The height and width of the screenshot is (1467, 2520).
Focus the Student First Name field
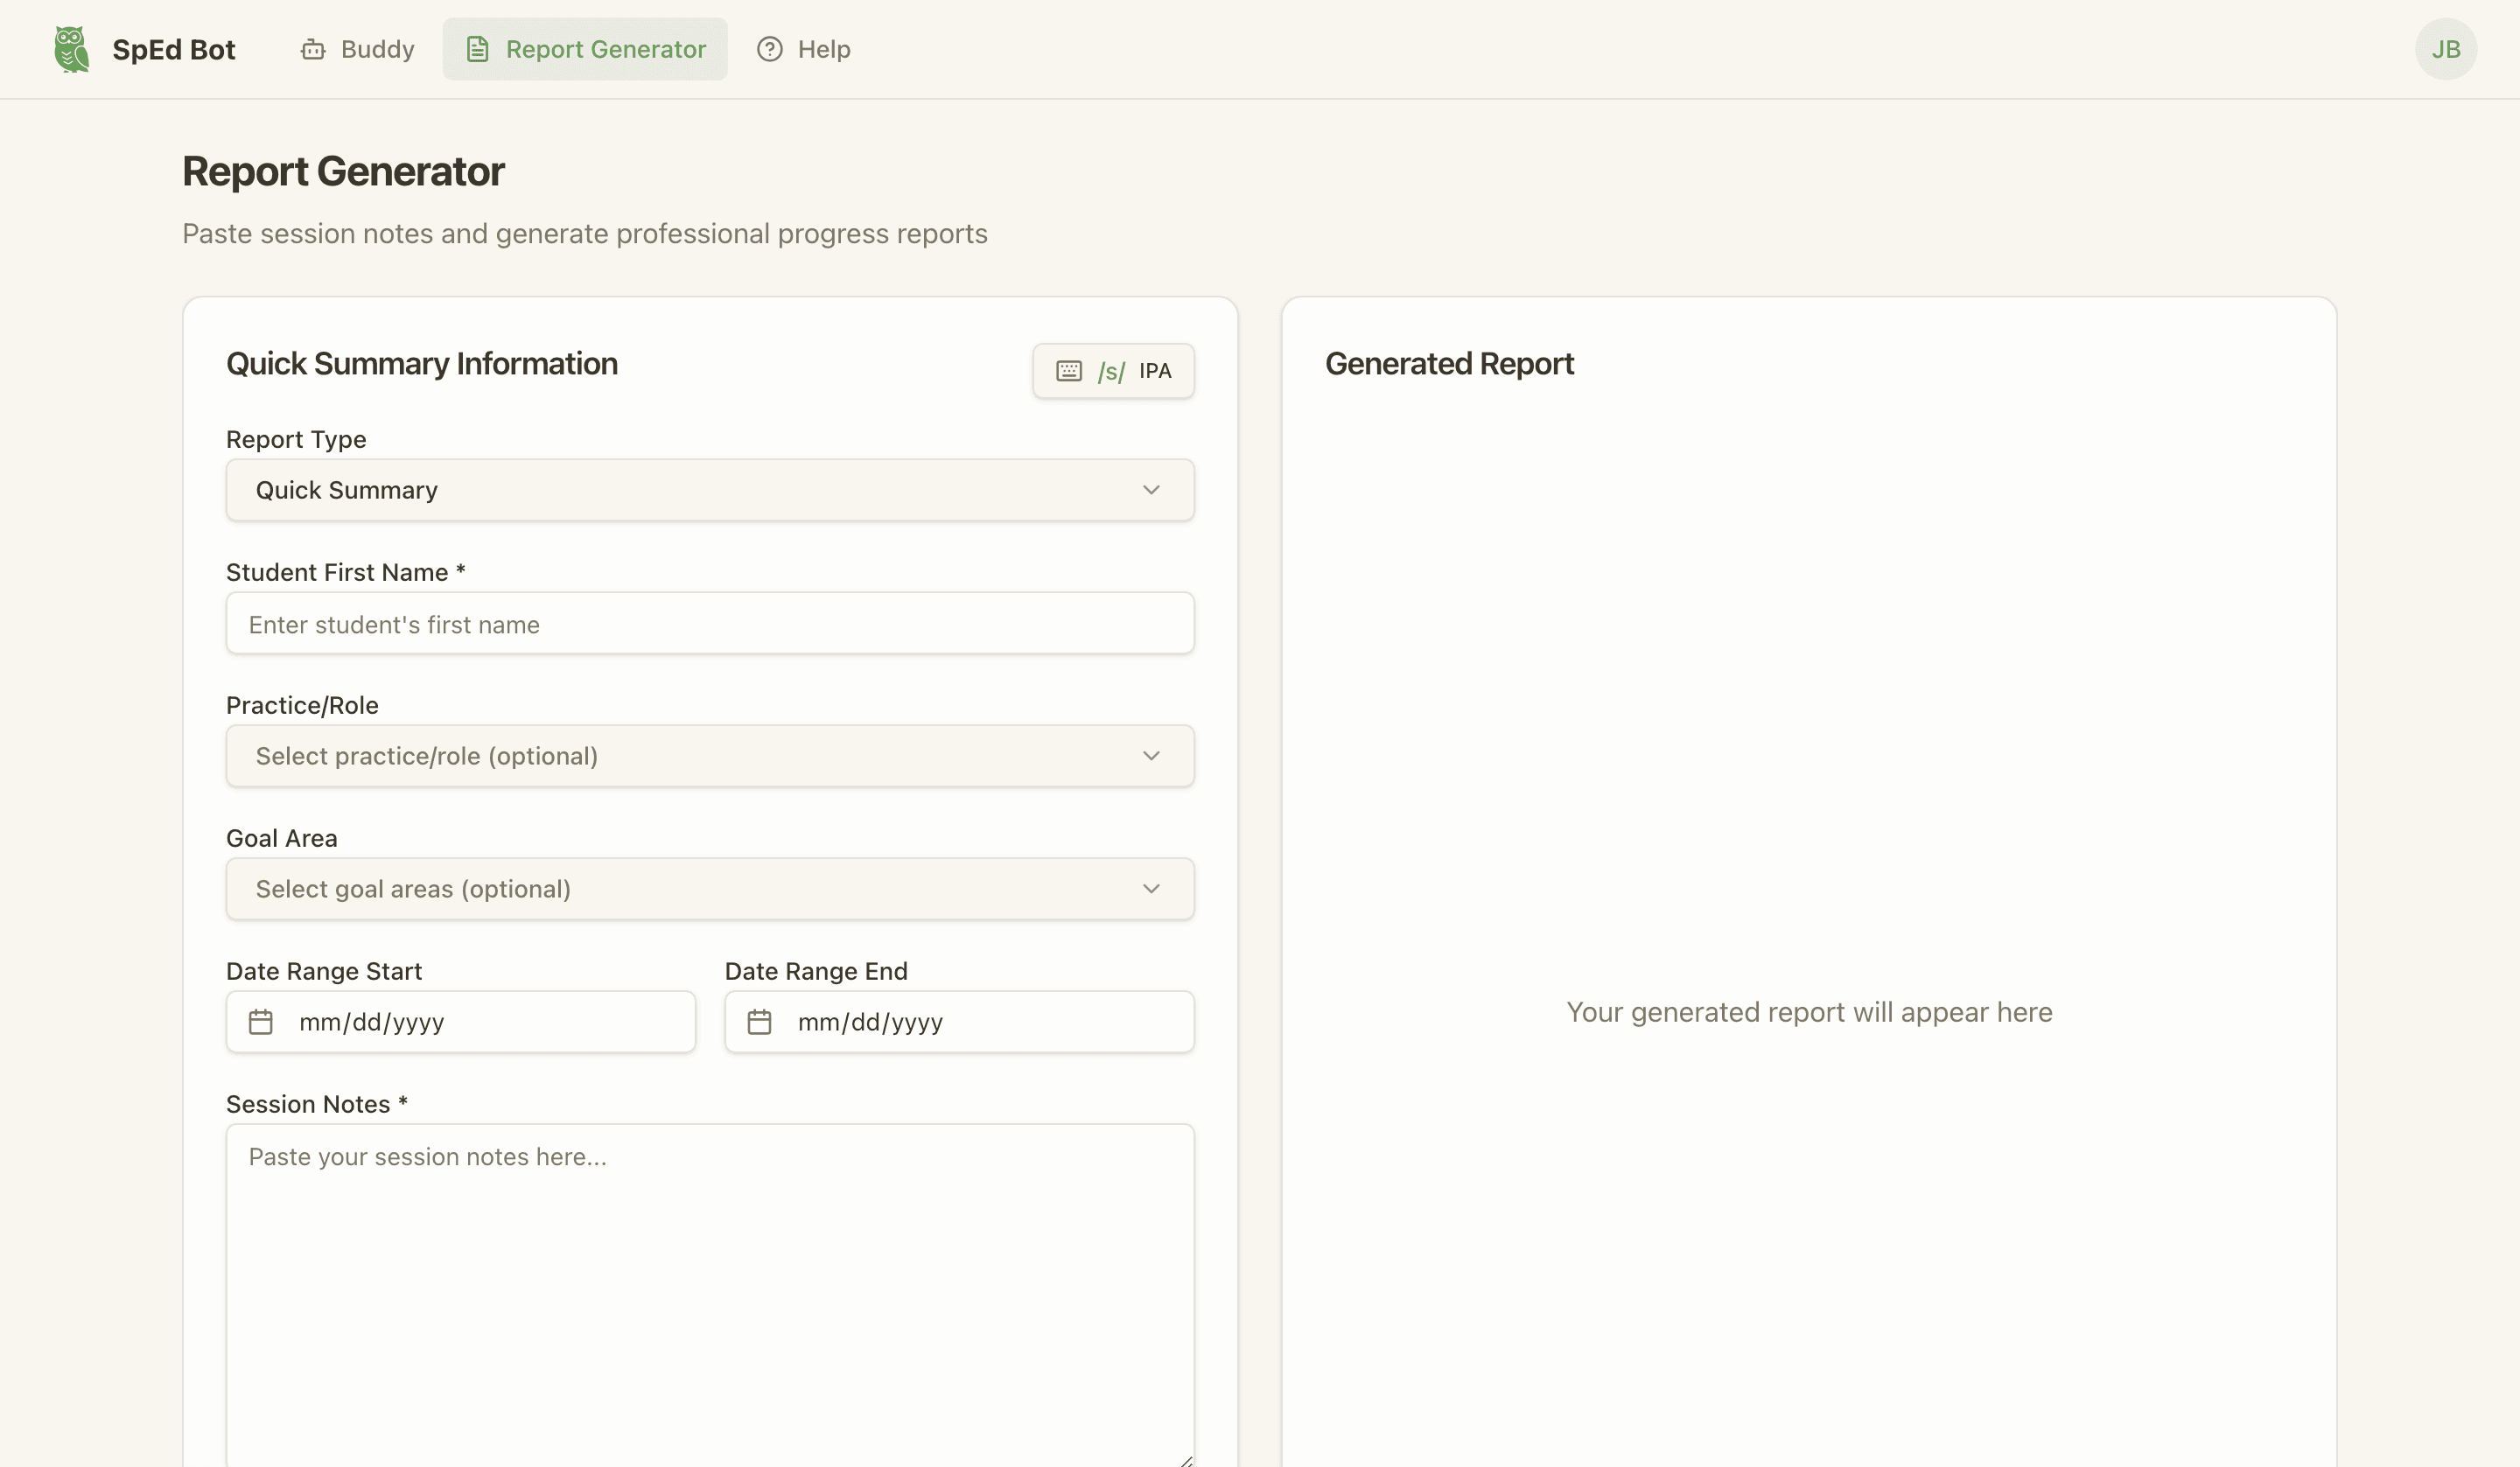(709, 623)
